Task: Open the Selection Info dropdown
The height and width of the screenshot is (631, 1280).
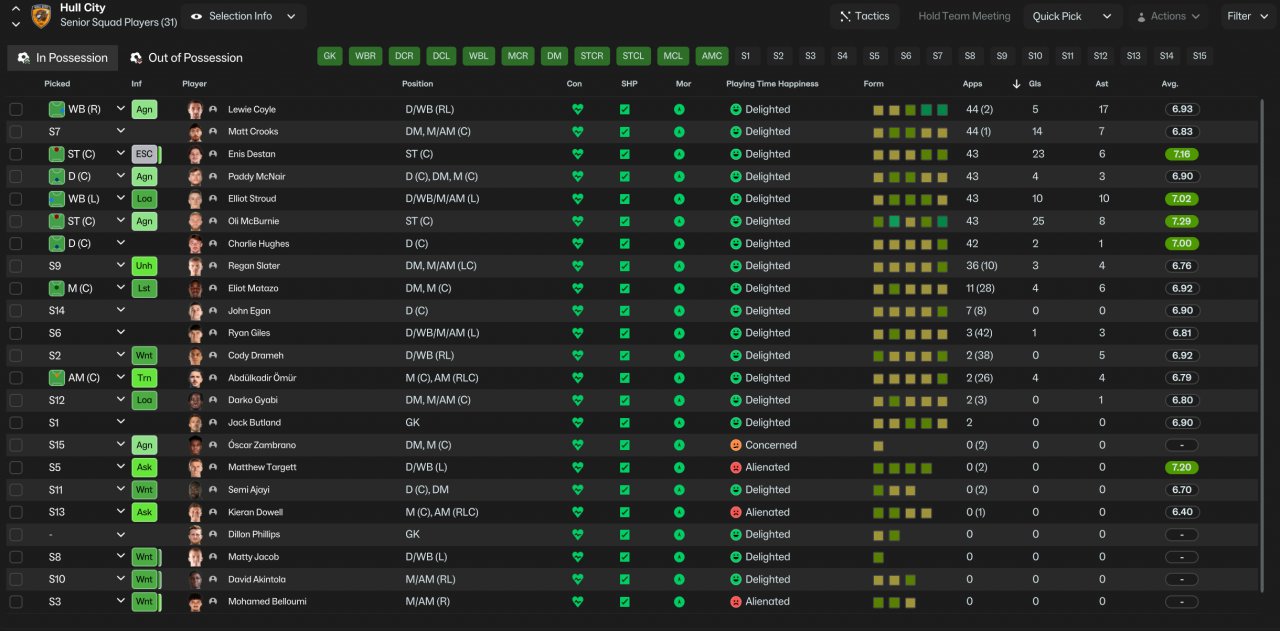Action: click(x=244, y=16)
